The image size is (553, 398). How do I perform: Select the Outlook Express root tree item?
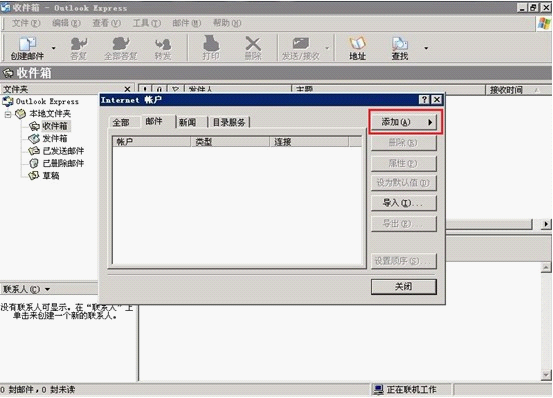[x=47, y=102]
